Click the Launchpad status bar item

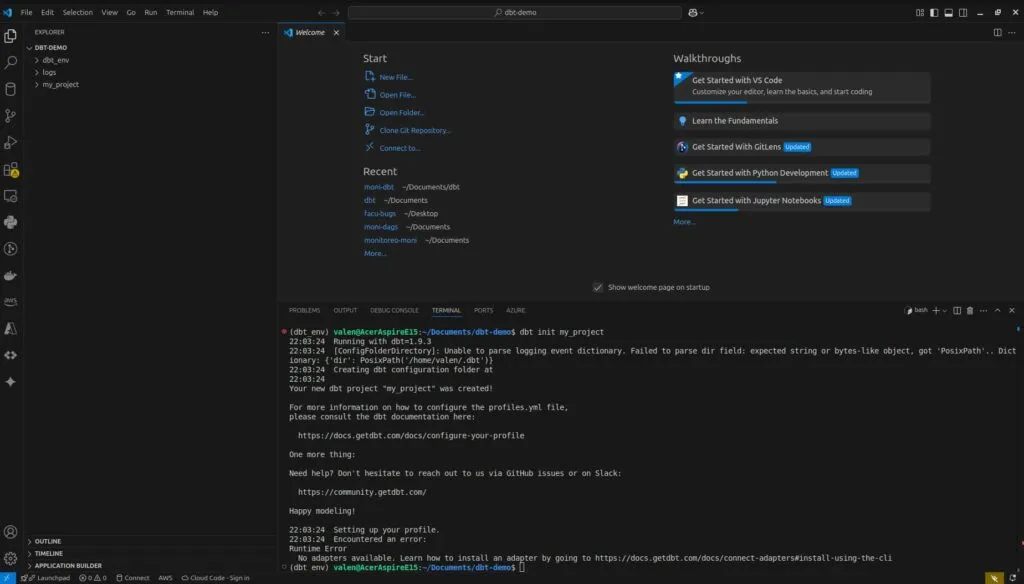point(49,578)
